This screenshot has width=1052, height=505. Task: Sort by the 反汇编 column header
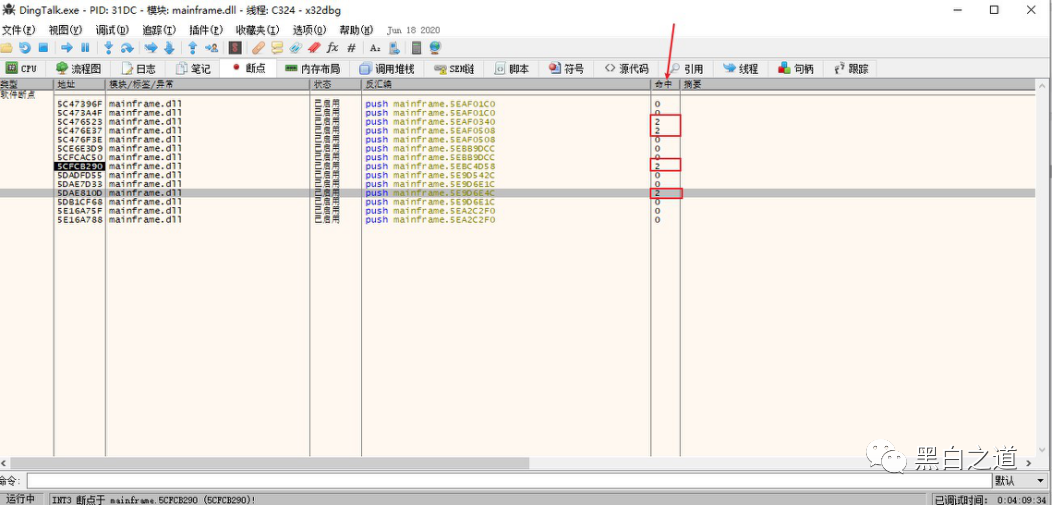[x=506, y=84]
